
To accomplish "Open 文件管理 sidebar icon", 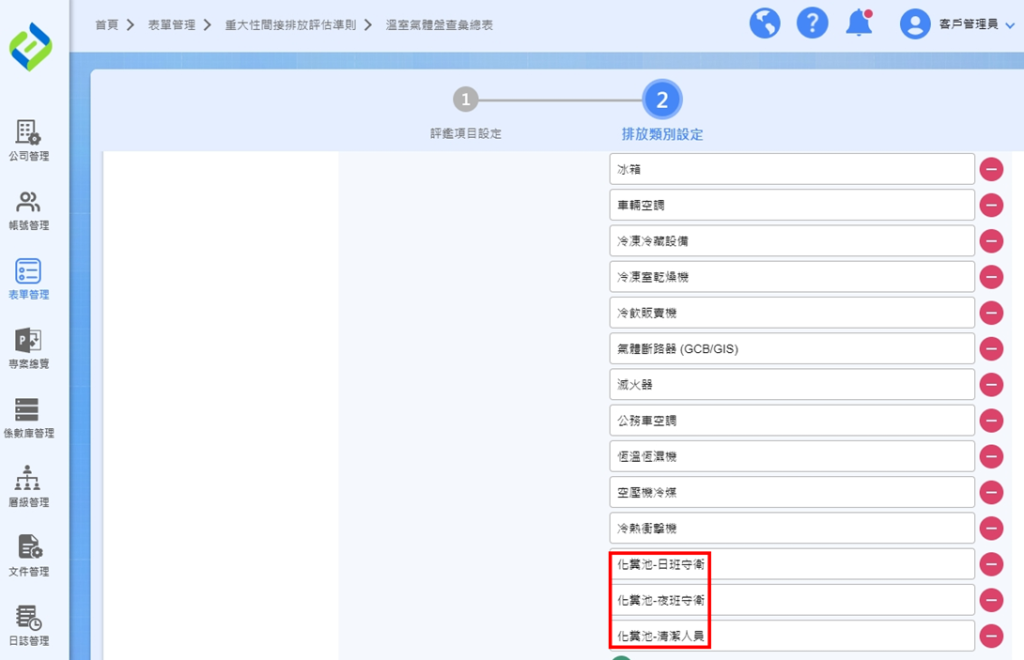I will click(28, 556).
